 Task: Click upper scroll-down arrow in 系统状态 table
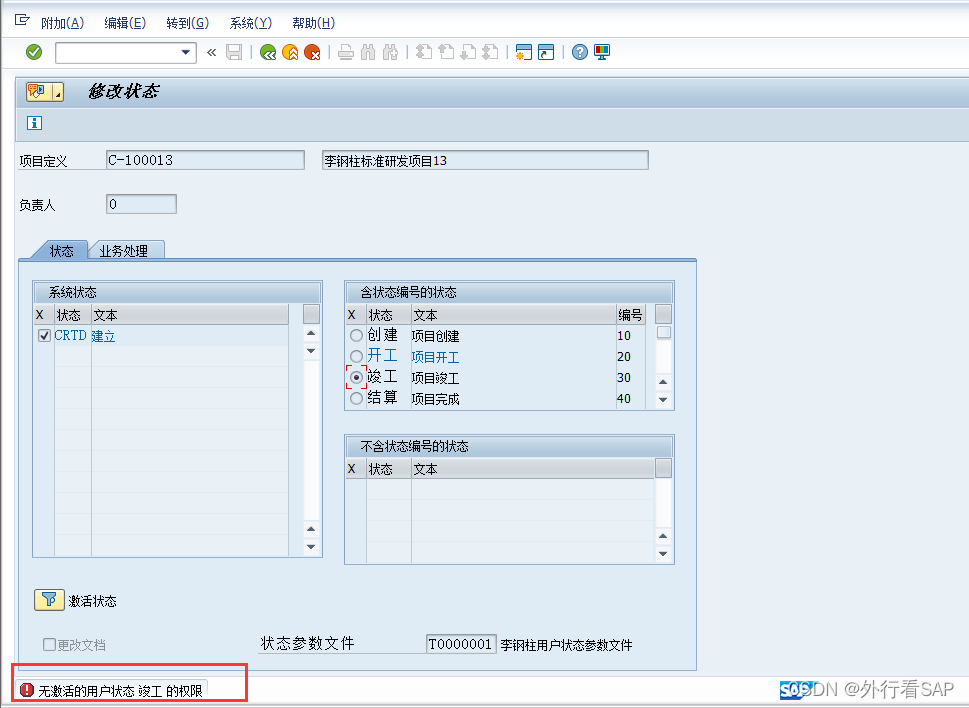(311, 351)
